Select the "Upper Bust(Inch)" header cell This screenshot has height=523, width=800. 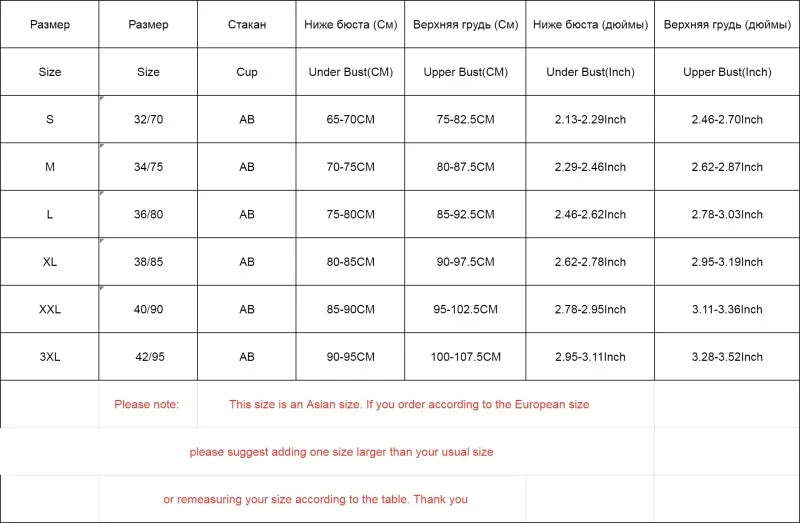pos(727,72)
